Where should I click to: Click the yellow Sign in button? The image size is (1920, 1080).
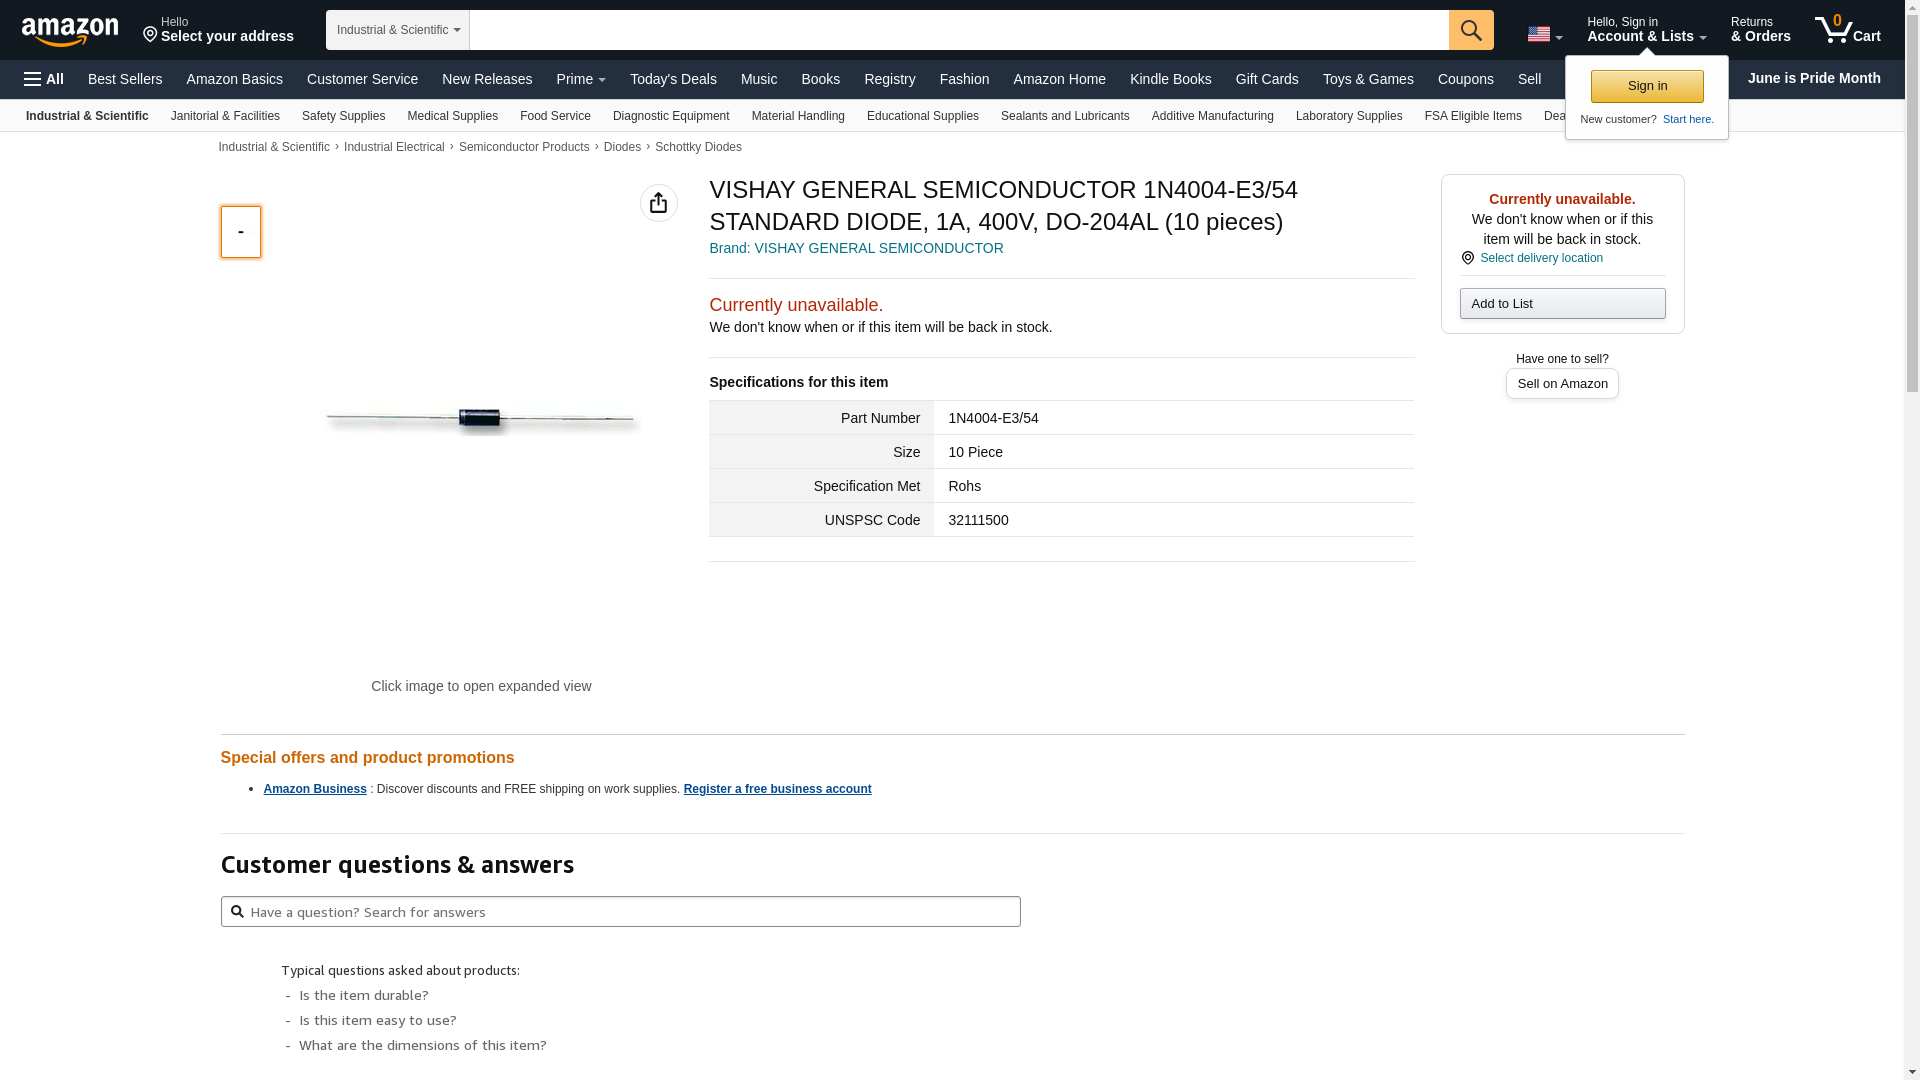(x=1647, y=86)
